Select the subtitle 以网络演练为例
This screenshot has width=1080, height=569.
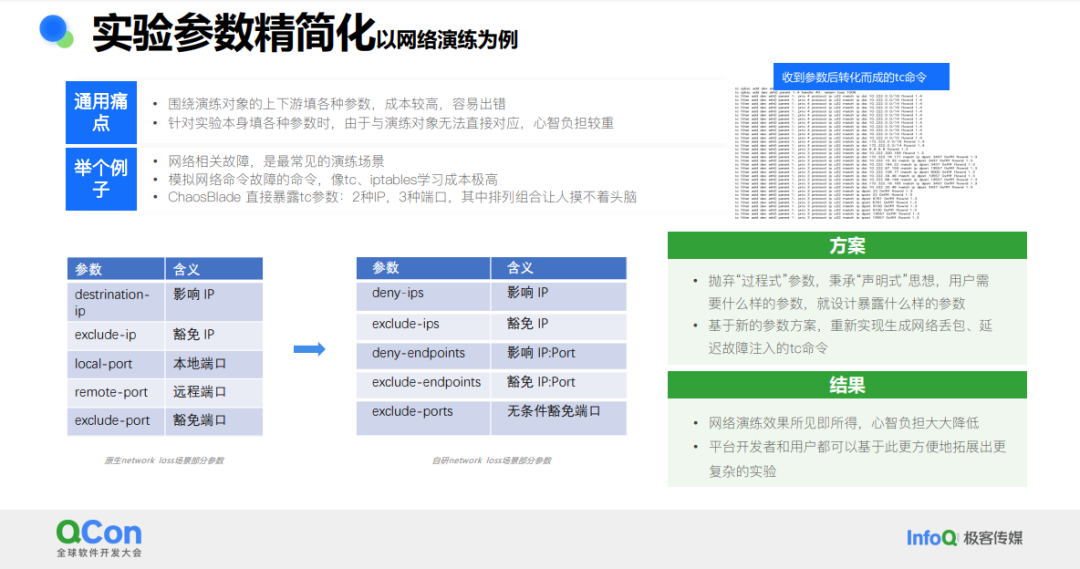447,40
